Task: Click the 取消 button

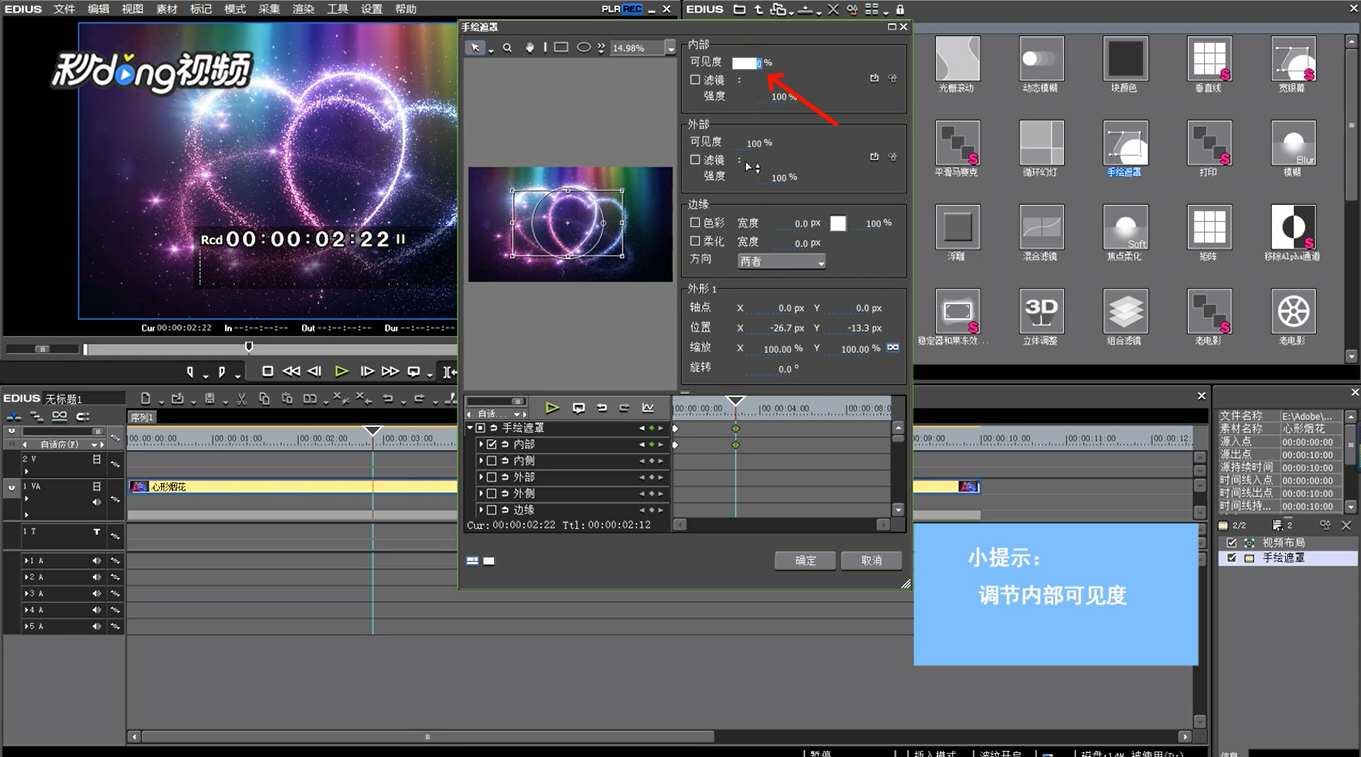Action: point(871,561)
